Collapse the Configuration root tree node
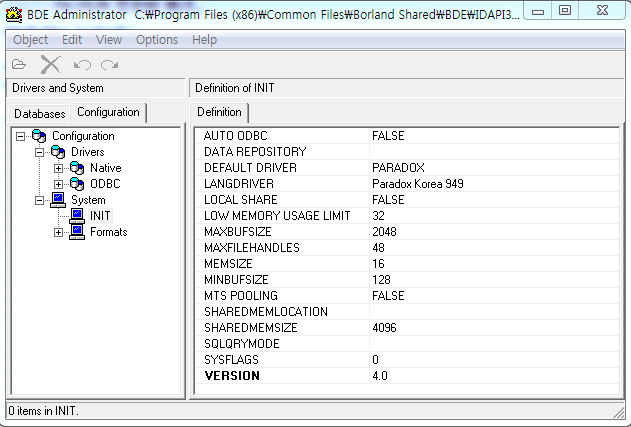631x427 pixels. (21, 136)
